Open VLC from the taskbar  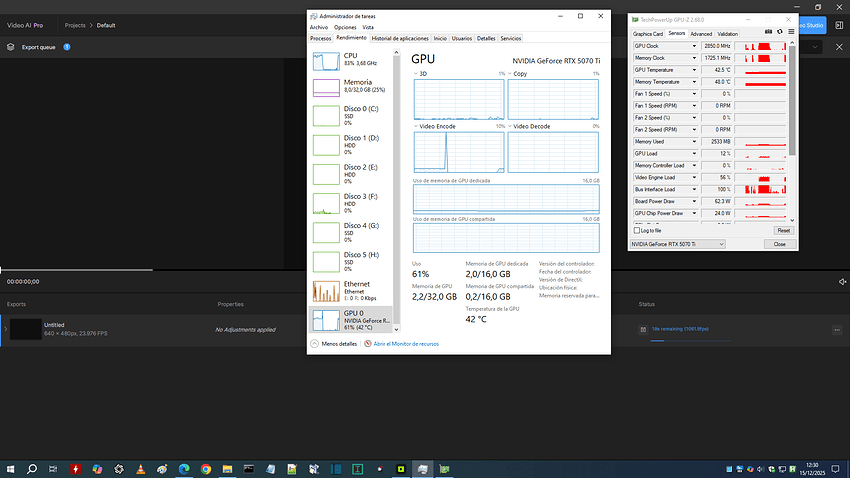click(x=140, y=468)
